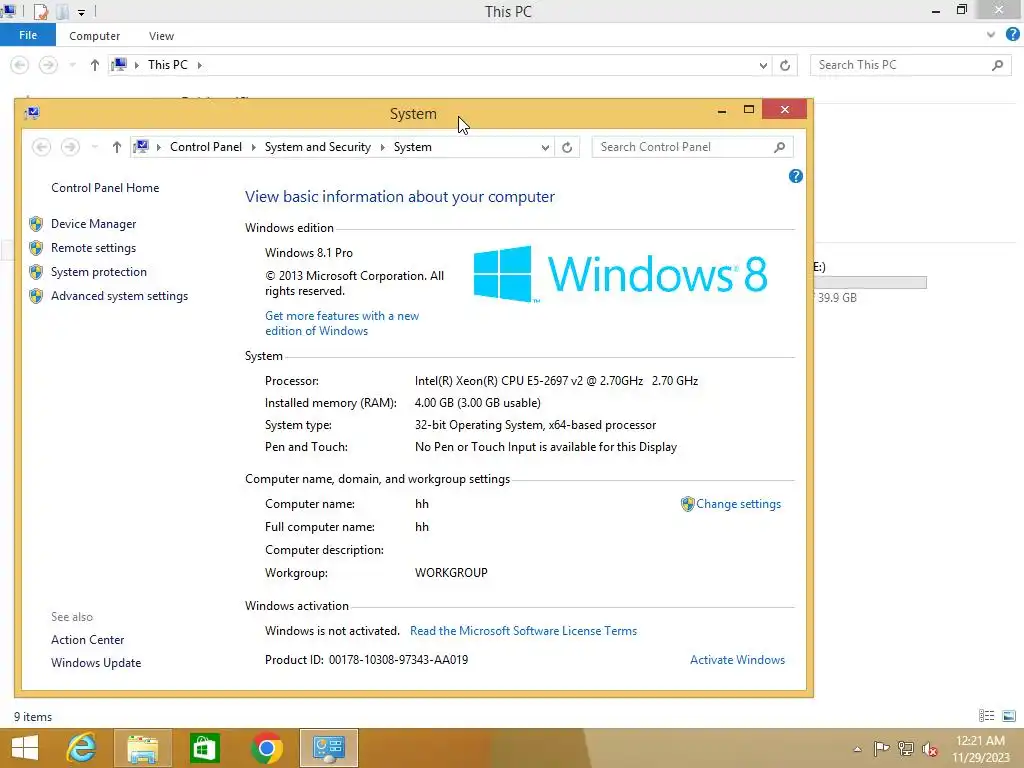Show hidden tray icons arrow
Viewport: 1024px width, 768px height.
pos(857,749)
